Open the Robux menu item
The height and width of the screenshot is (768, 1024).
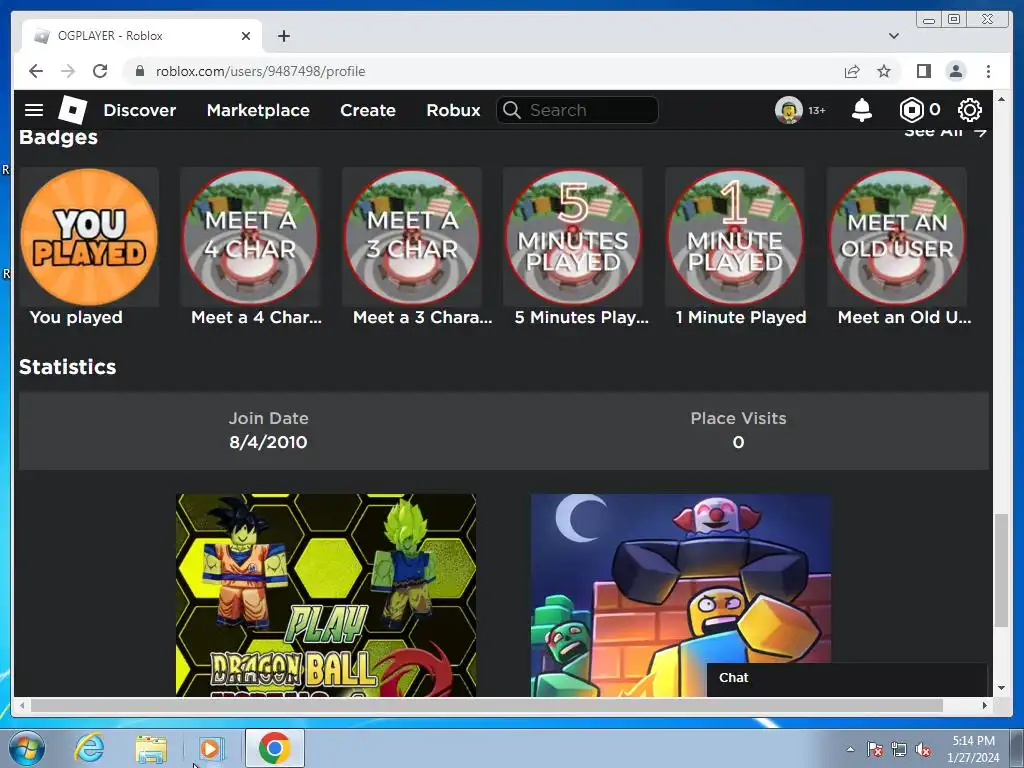[x=453, y=110]
